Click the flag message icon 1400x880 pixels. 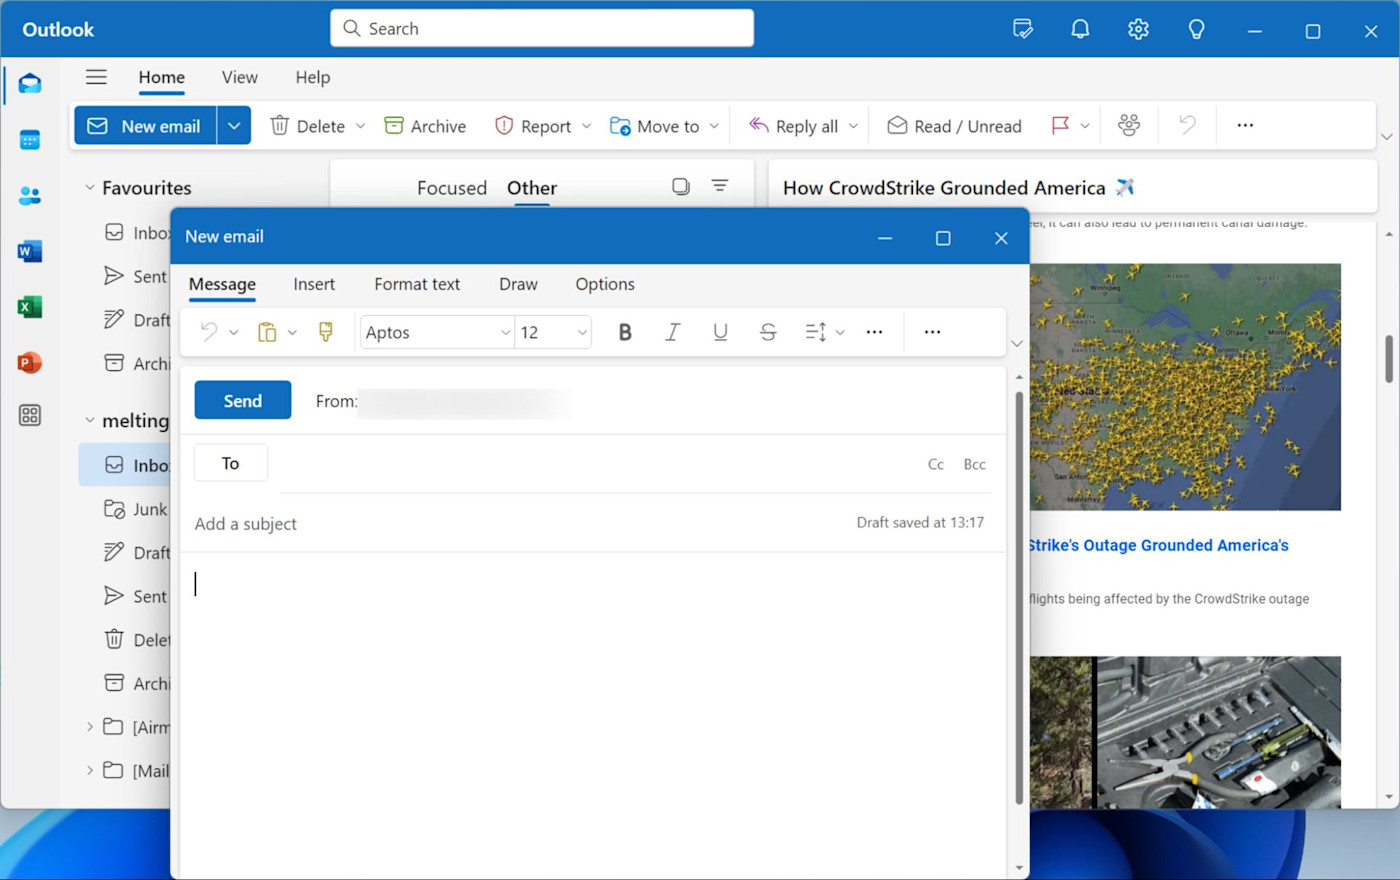(x=1060, y=125)
